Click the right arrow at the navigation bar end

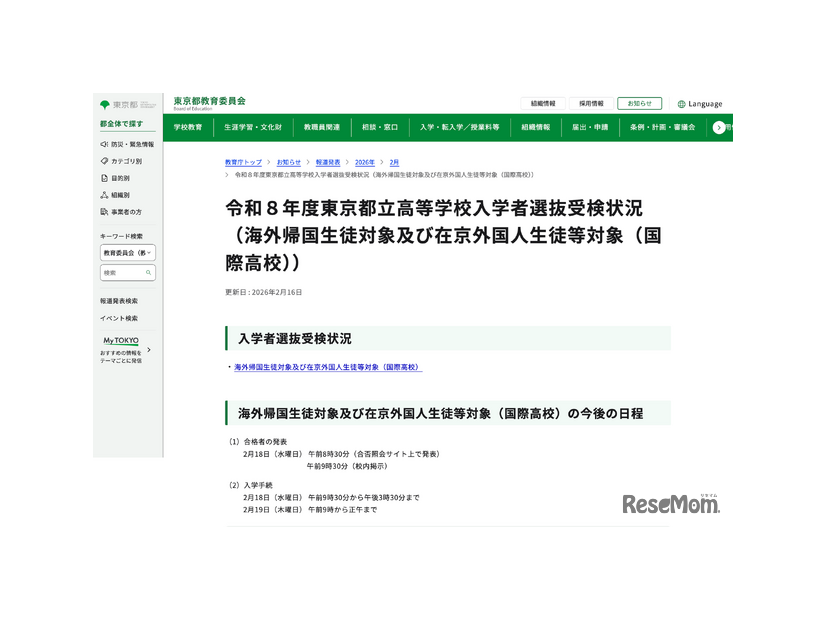pyautogui.click(x=717, y=126)
